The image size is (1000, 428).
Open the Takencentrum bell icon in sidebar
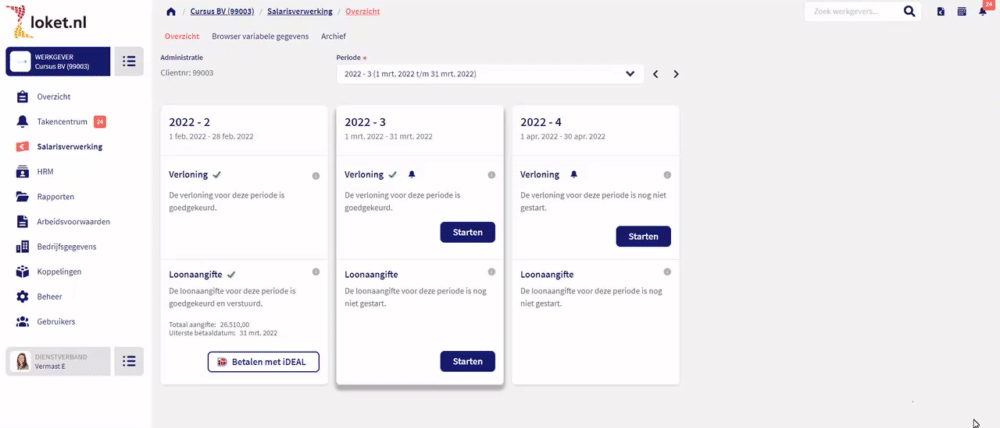[x=22, y=121]
